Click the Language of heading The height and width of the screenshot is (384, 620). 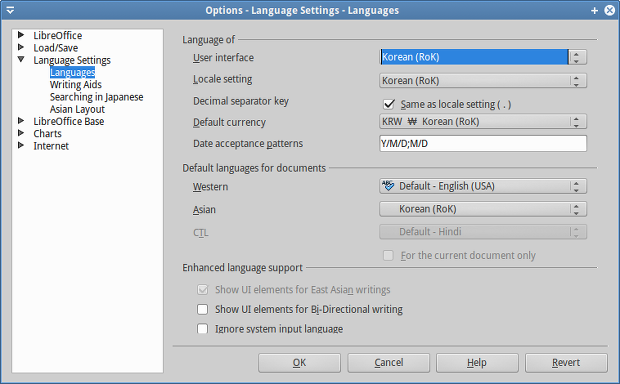[208, 40]
